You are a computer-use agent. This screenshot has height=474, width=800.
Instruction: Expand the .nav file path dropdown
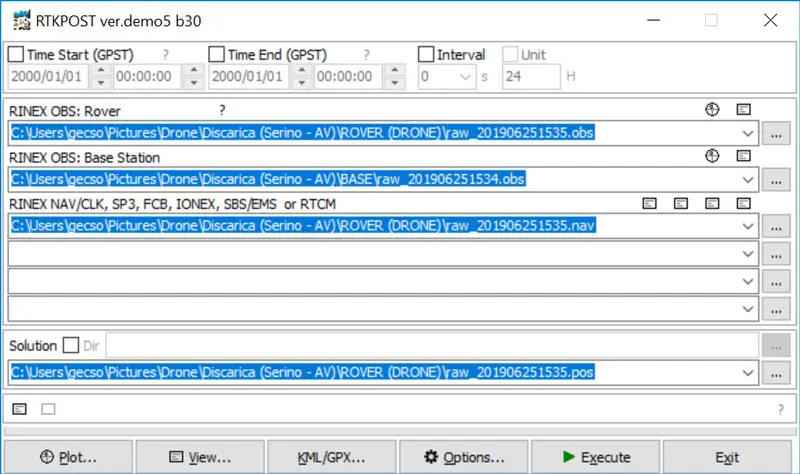tap(747, 226)
